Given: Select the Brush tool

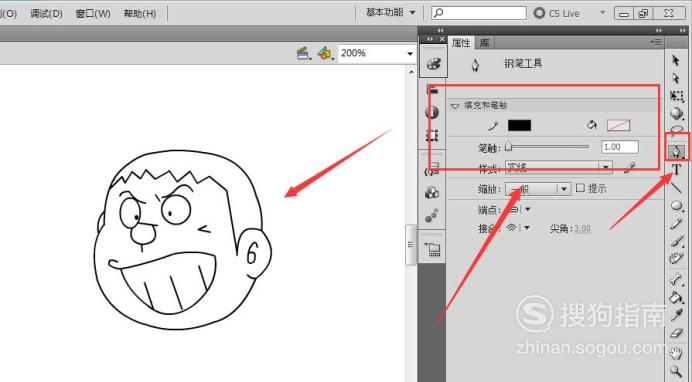Looking at the screenshot, I should pos(676,240).
